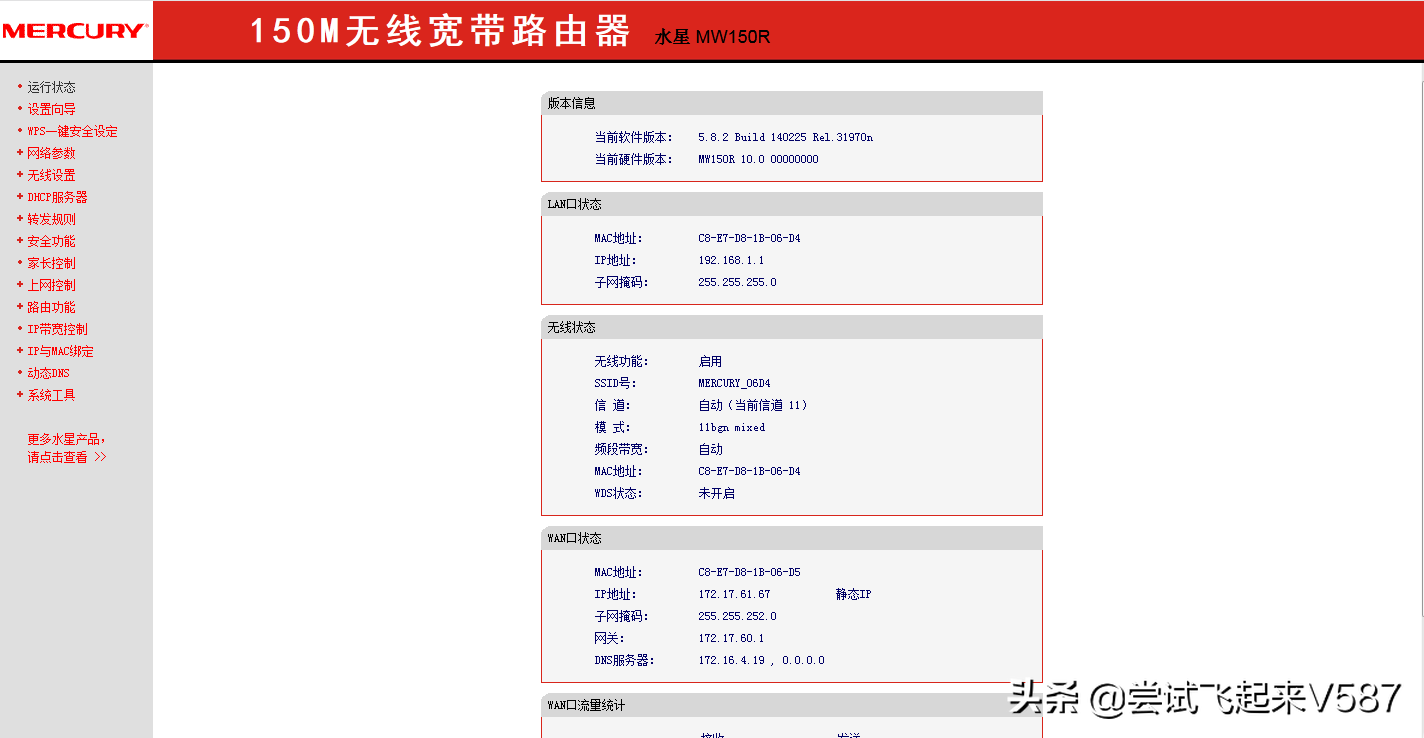The width and height of the screenshot is (1424, 738).
Task: Open the 设置向导 sidebar item
Action: coord(51,109)
